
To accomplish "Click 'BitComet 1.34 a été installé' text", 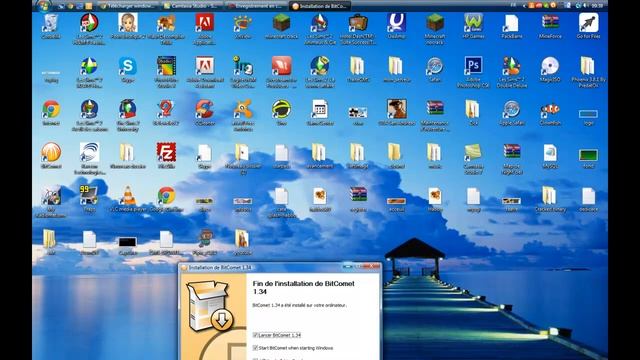I will tap(299, 305).
